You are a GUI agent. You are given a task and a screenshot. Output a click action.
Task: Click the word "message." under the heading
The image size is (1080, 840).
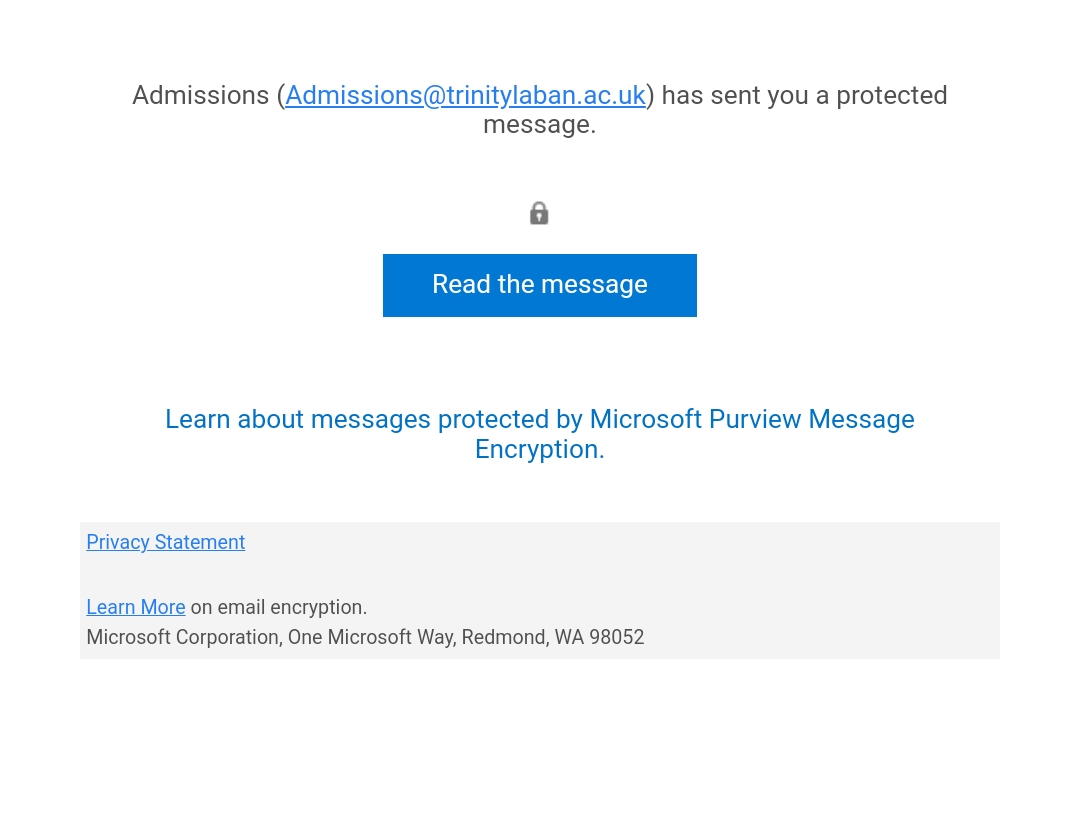coord(539,125)
